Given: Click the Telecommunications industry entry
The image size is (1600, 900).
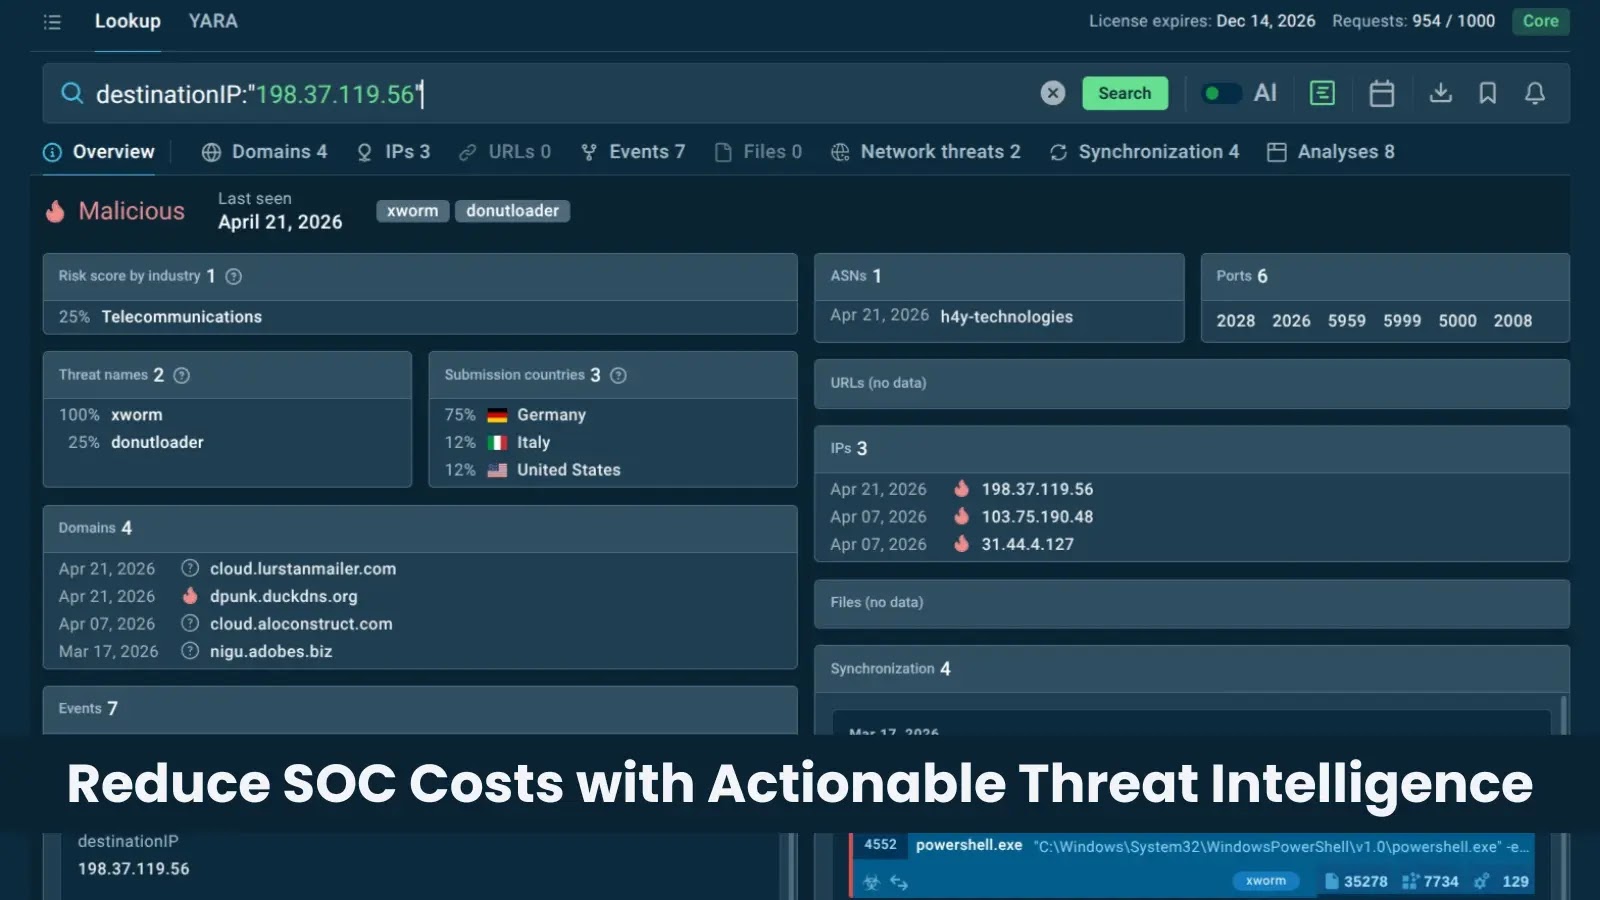Looking at the screenshot, I should 181,317.
